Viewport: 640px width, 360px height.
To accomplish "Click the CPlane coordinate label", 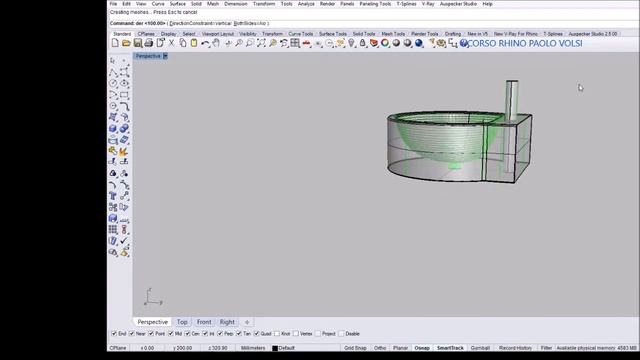I will (118, 348).
